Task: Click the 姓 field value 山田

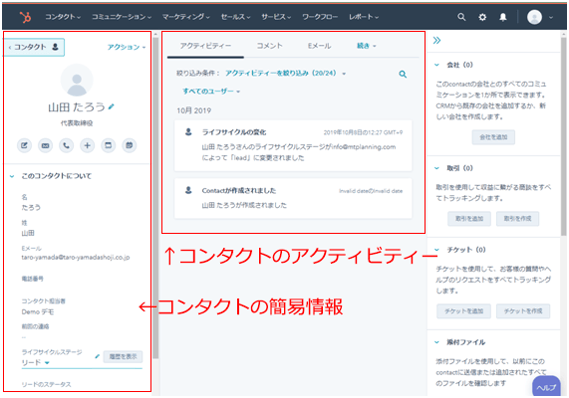Action: [x=28, y=233]
